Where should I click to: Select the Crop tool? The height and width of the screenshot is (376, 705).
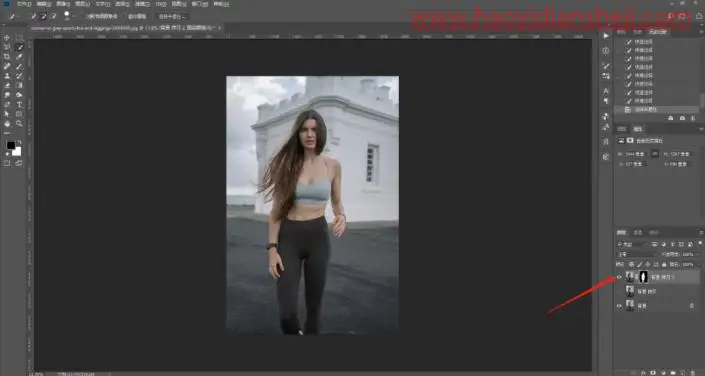point(7,57)
